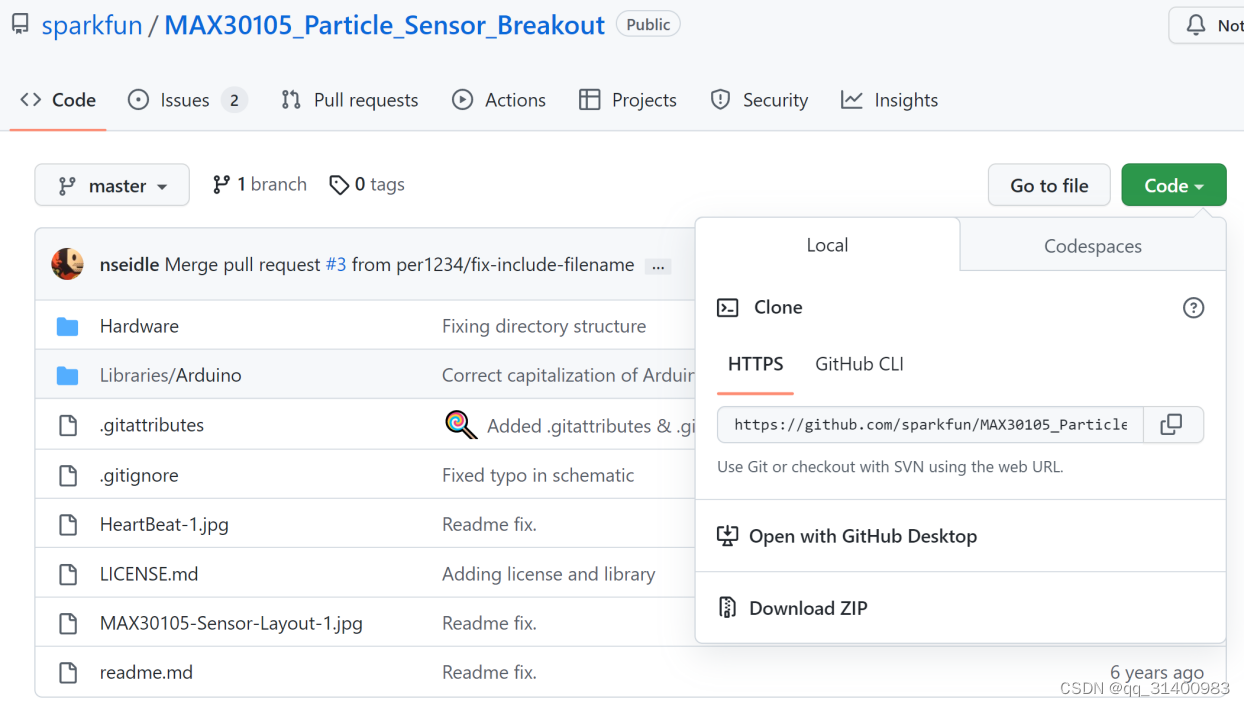Click the Go to file button
1245x706 pixels.
pyautogui.click(x=1049, y=185)
